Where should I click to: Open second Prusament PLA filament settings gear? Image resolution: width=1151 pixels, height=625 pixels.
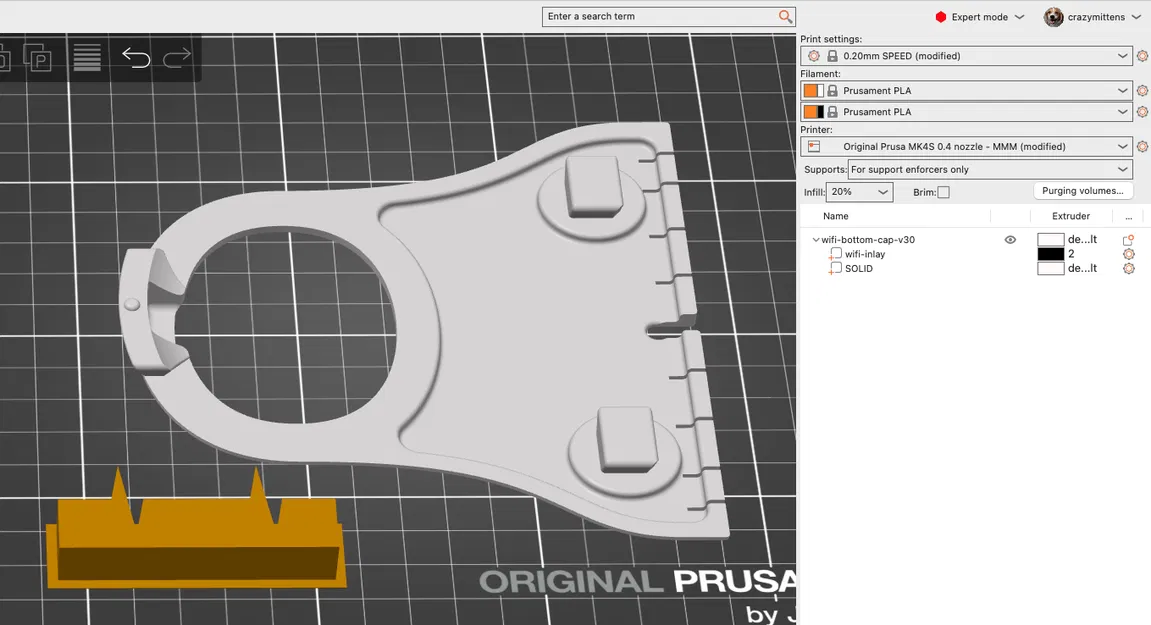pyautogui.click(x=1142, y=112)
